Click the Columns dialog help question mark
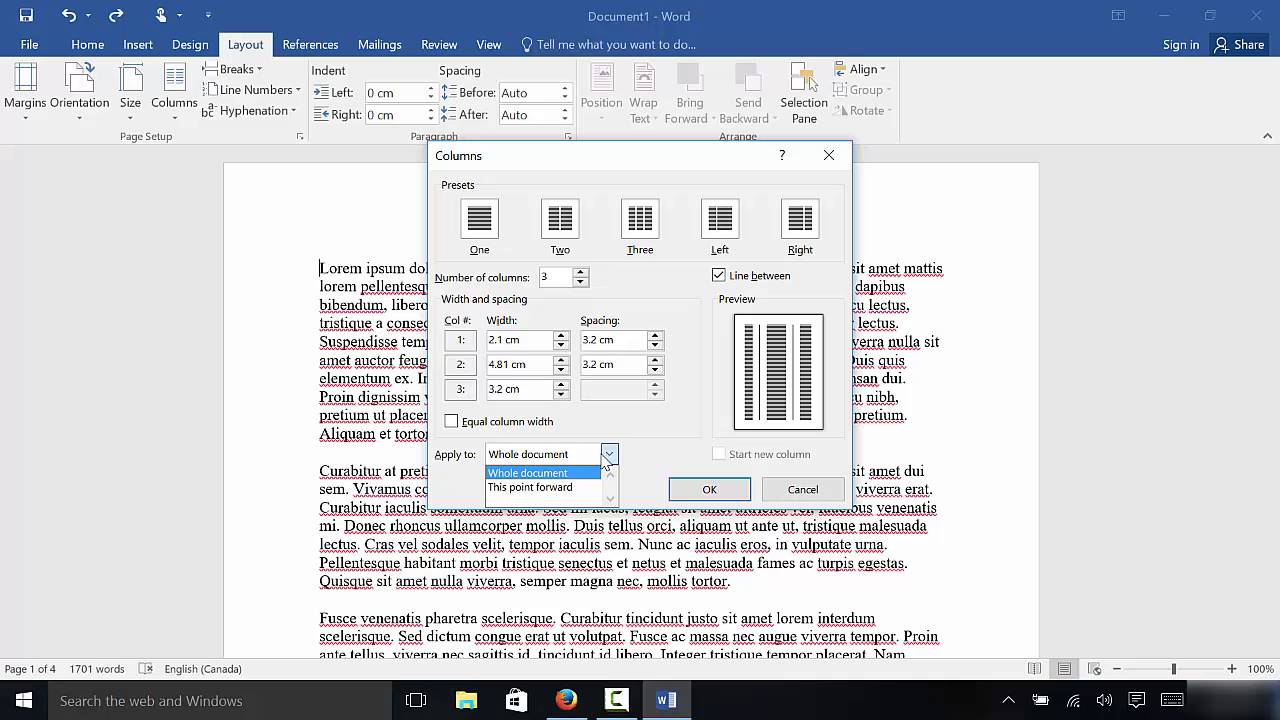This screenshot has width=1280, height=720. 782,155
